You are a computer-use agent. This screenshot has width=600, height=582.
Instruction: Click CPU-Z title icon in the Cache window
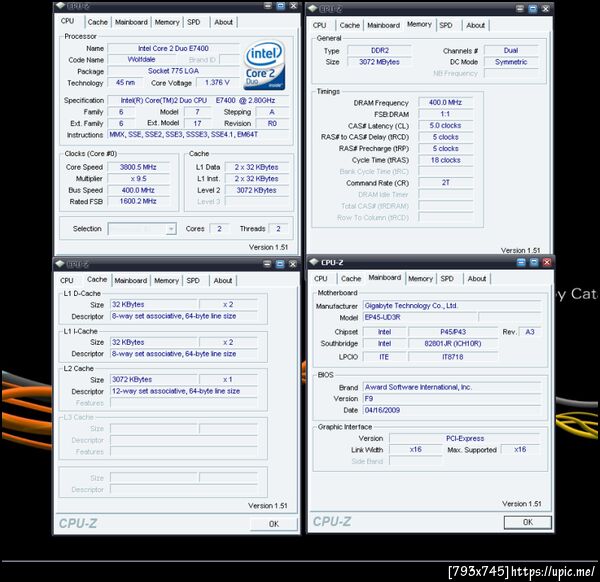pyautogui.click(x=60, y=264)
